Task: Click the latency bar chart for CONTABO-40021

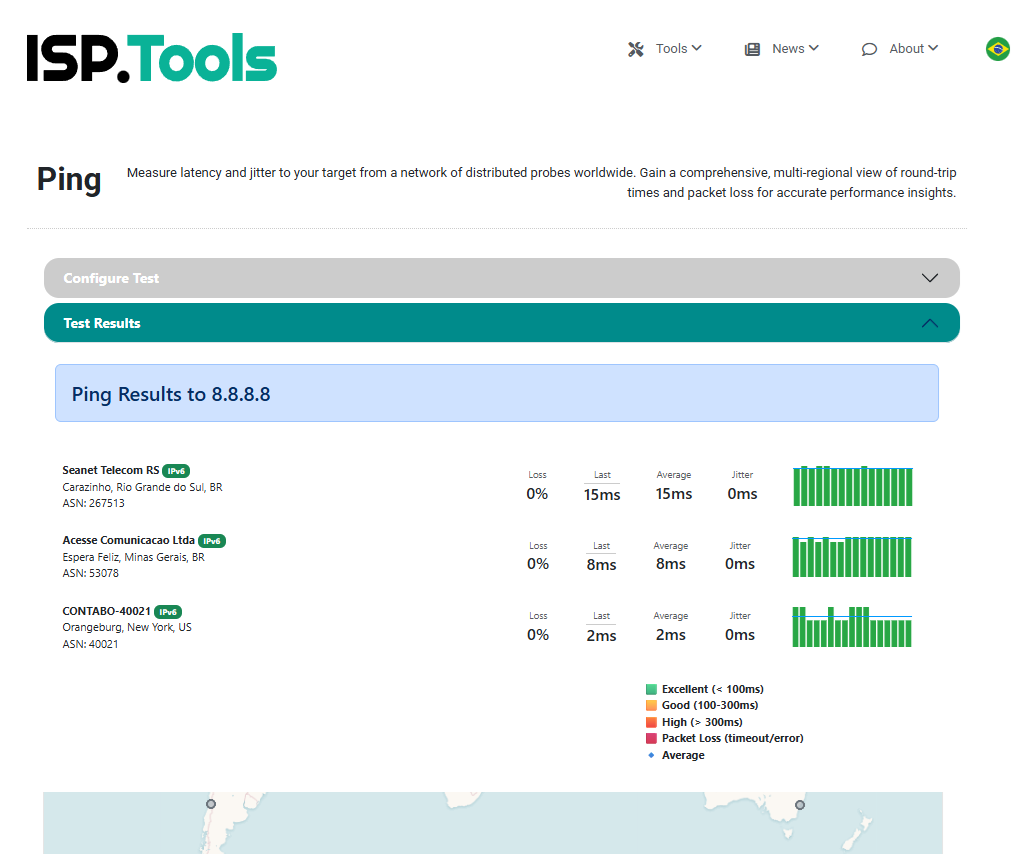Action: [852, 627]
